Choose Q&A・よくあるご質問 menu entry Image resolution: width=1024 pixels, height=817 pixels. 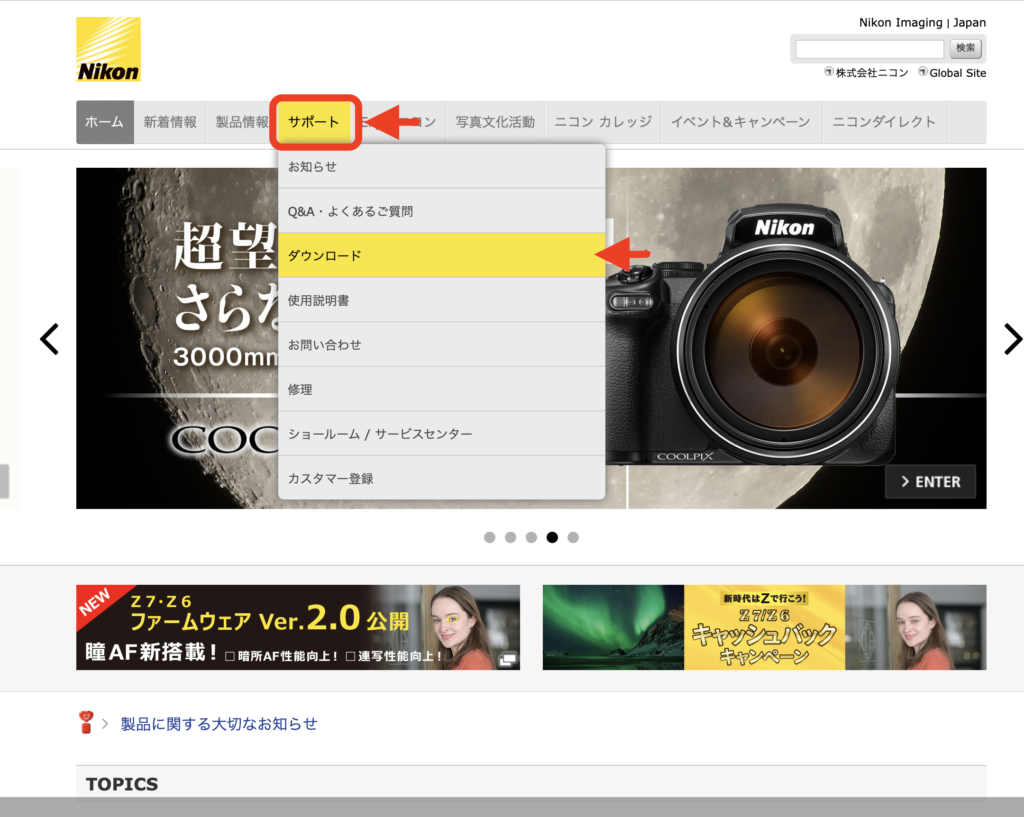441,211
